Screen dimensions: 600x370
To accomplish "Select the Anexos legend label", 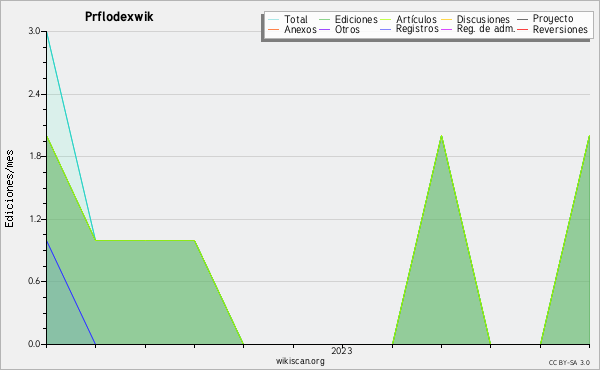I will coord(300,29).
